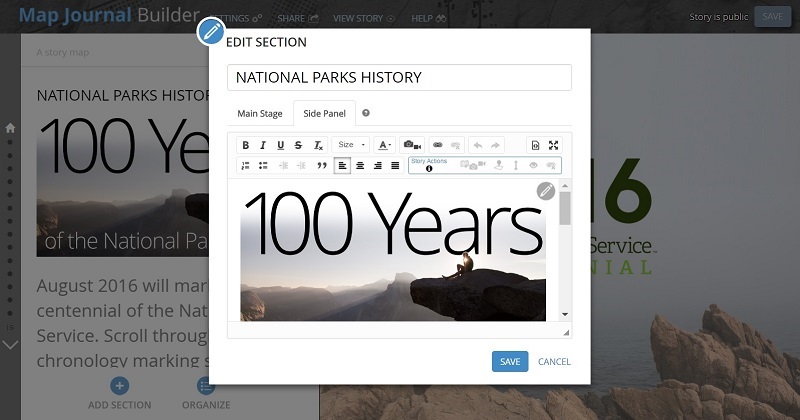Viewport: 800px width, 420px height.
Task: Click the Story Action locate address pin icon
Action: (x=498, y=165)
